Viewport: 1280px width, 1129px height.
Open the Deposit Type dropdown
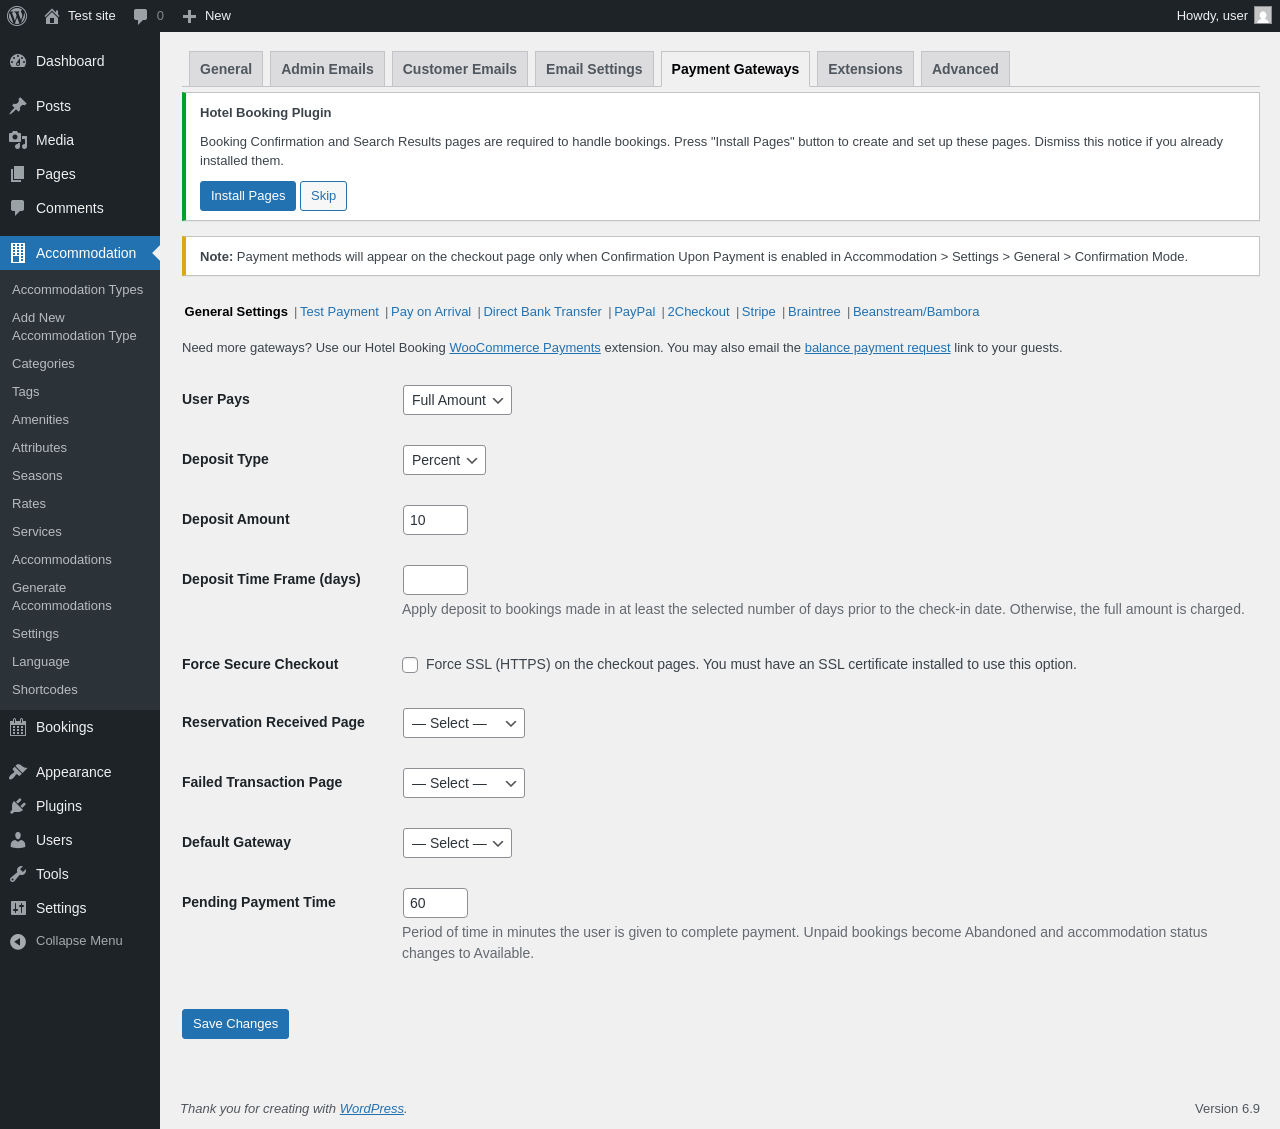pos(444,460)
